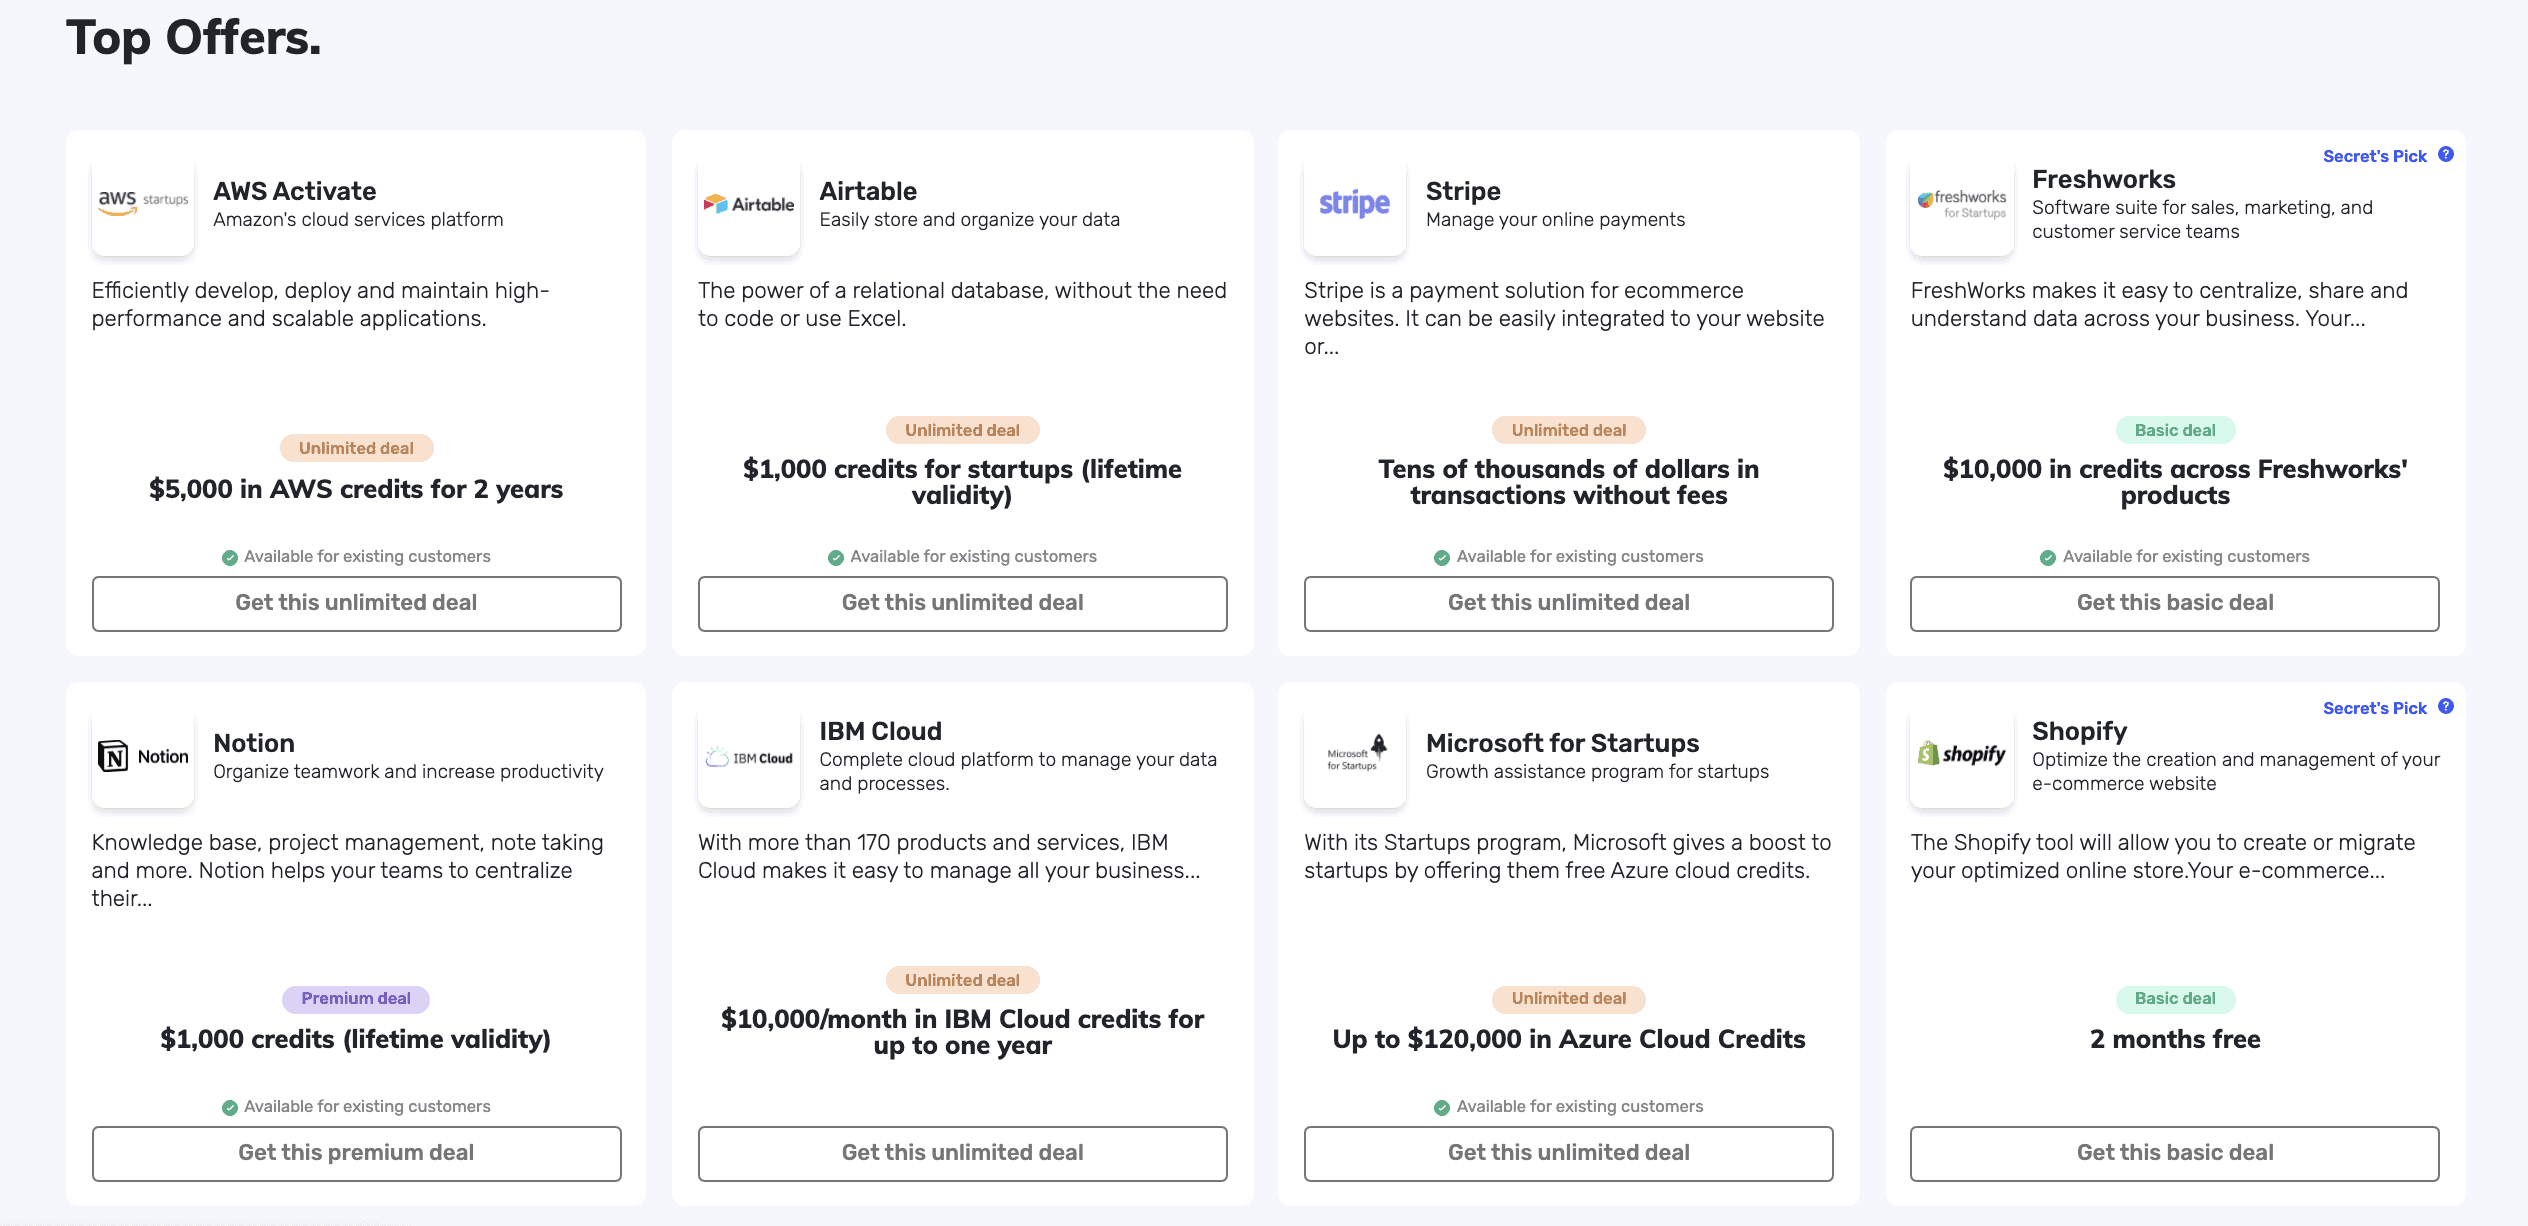This screenshot has width=2528, height=1226.
Task: Get the Airtable unlimited deal
Action: click(962, 603)
